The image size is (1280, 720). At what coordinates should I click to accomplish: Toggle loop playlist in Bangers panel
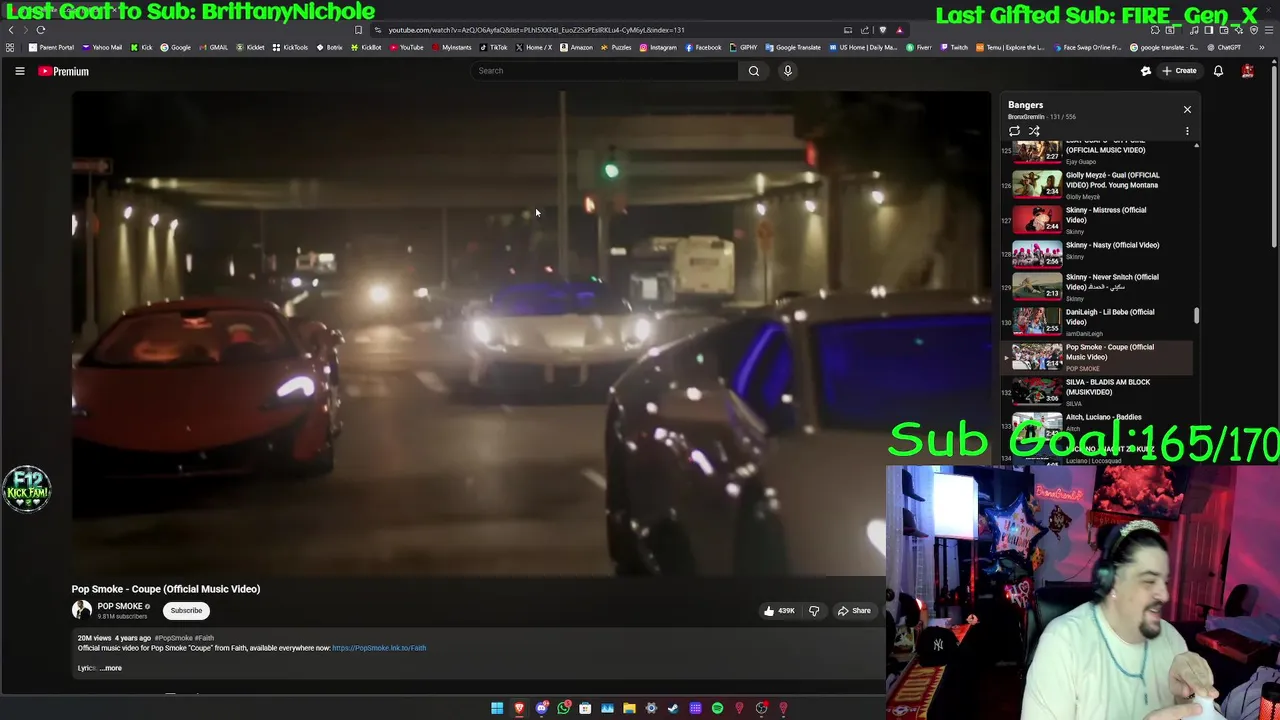coord(1014,131)
